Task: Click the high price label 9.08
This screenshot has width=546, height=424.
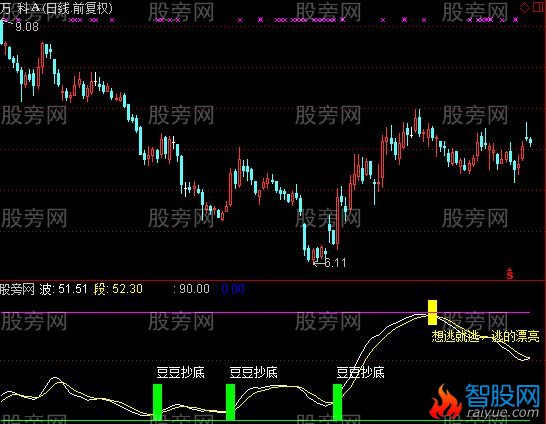Action: point(27,27)
